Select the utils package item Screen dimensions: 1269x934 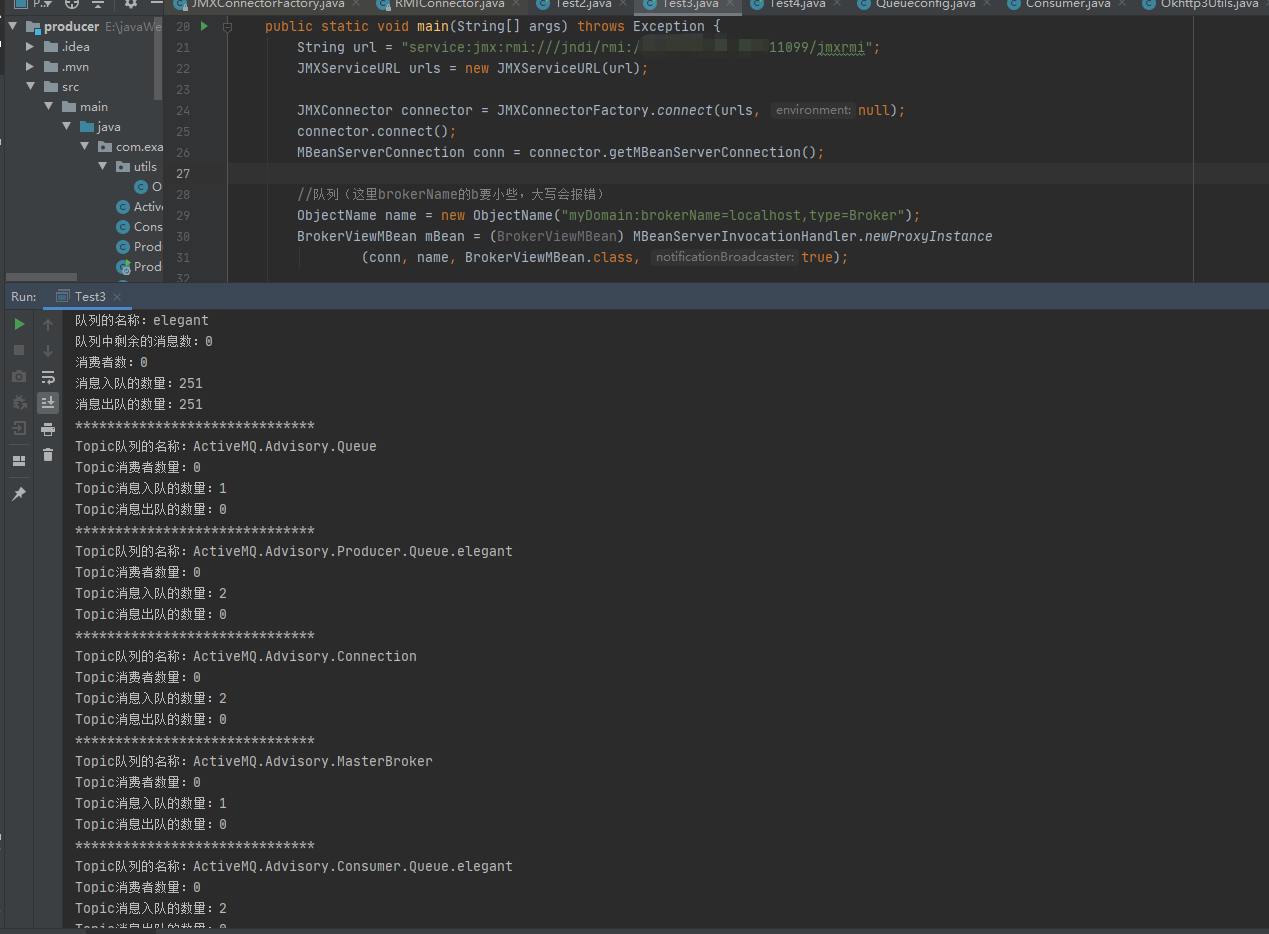click(x=145, y=166)
